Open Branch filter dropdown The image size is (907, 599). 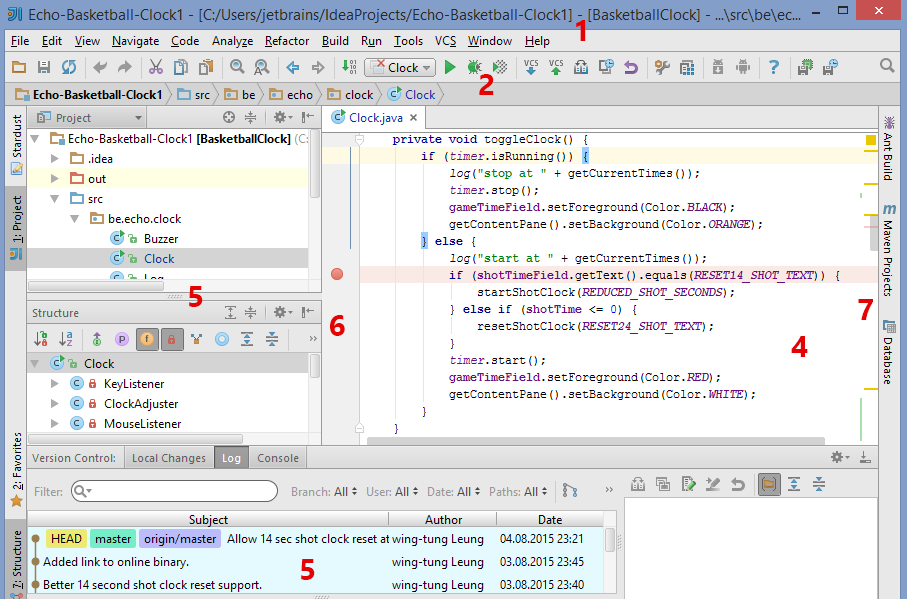click(x=324, y=491)
